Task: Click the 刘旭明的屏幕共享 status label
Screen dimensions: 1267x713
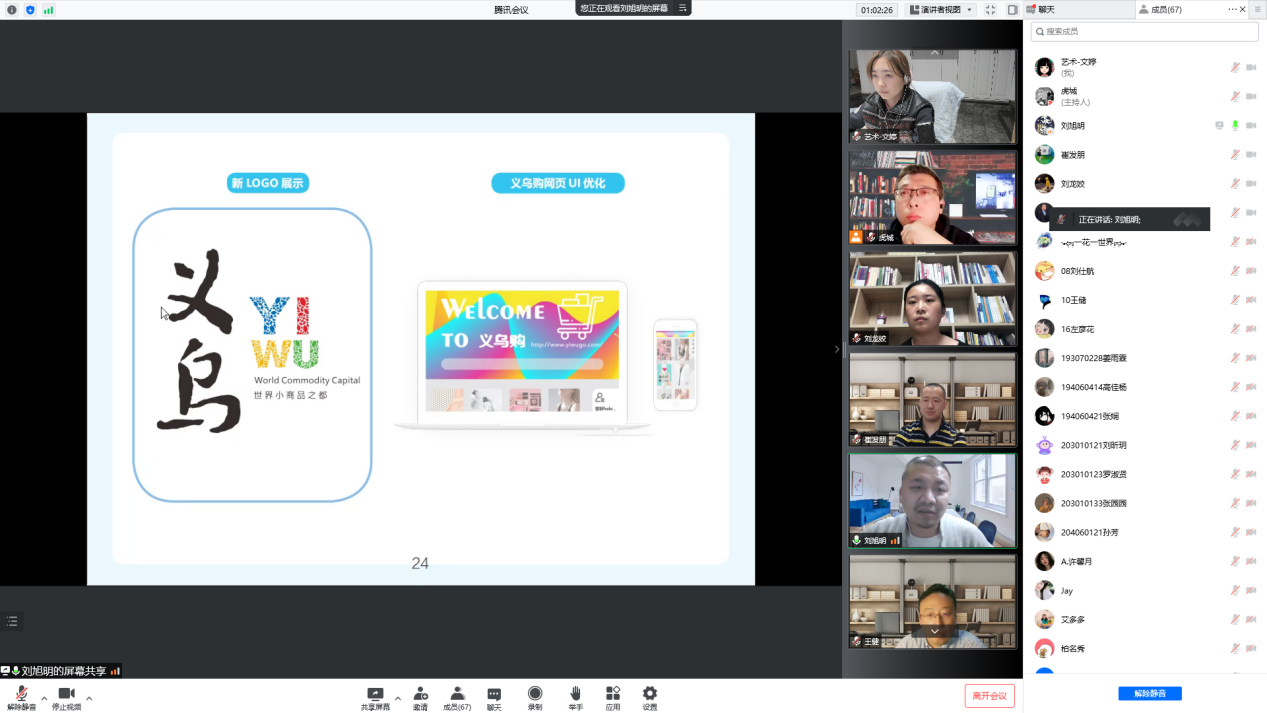Action: 63,671
